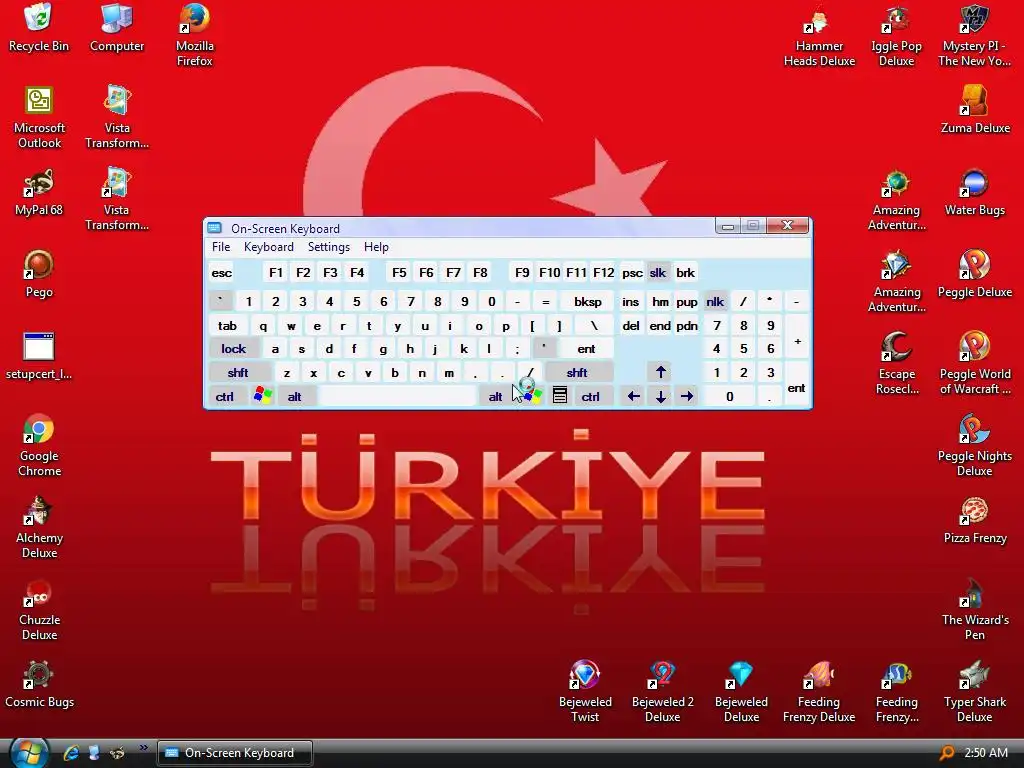
Task: Select the Peggle Deluxe game icon
Action: coord(974,274)
